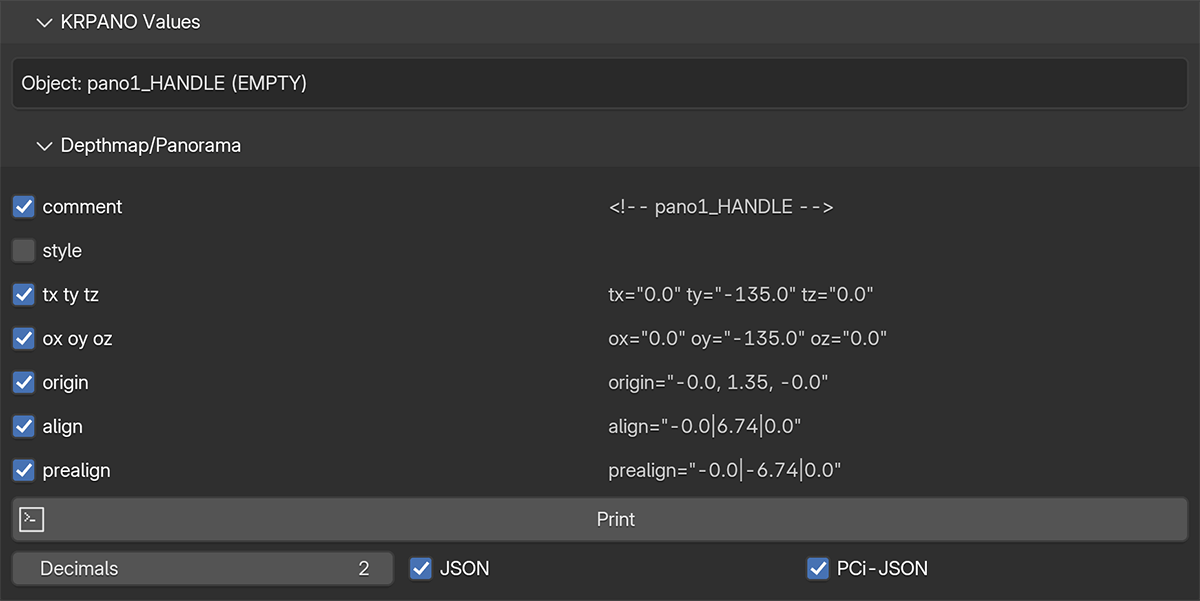Image resolution: width=1200 pixels, height=601 pixels.
Task: Toggle the origin checkbox off
Action: 24,383
